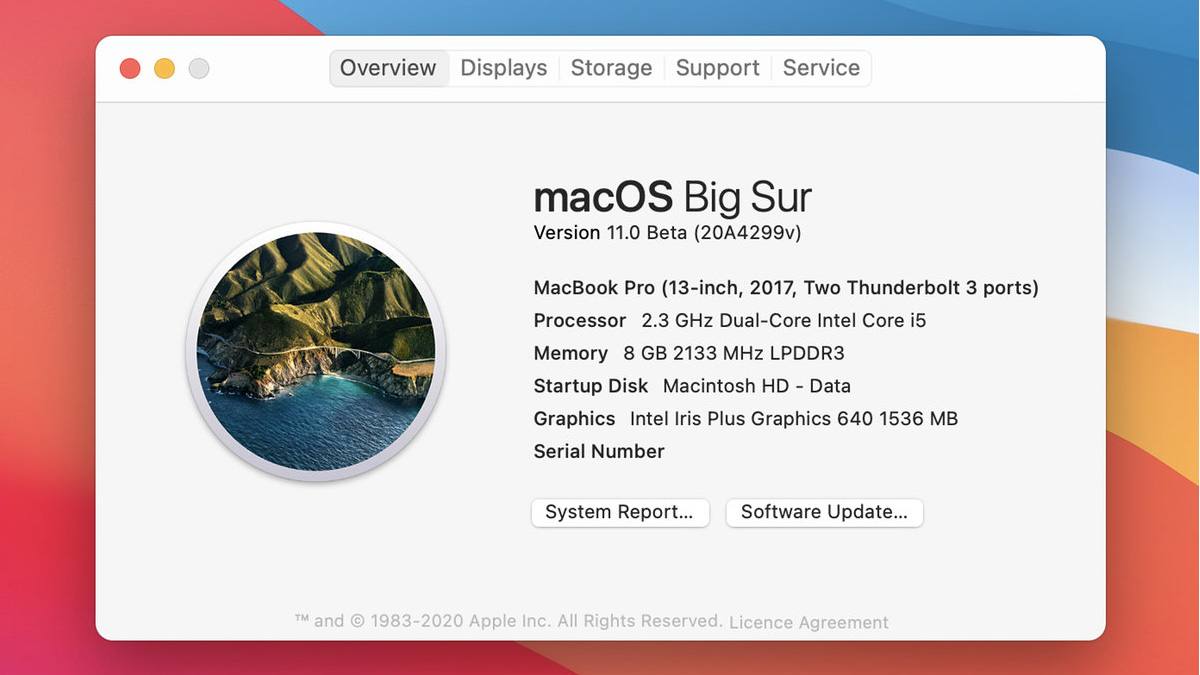
Task: Click the Serial Number label
Action: (x=599, y=452)
